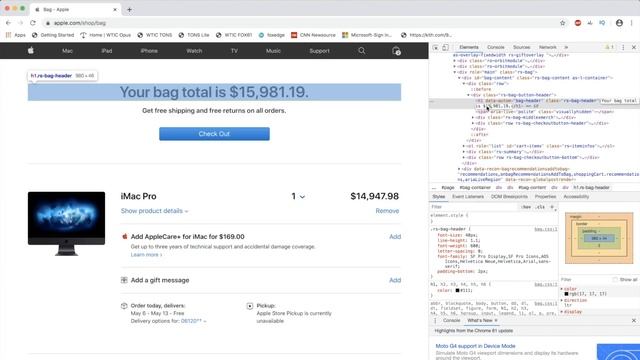
Task: Open the Event Listeners tab
Action: (468, 197)
